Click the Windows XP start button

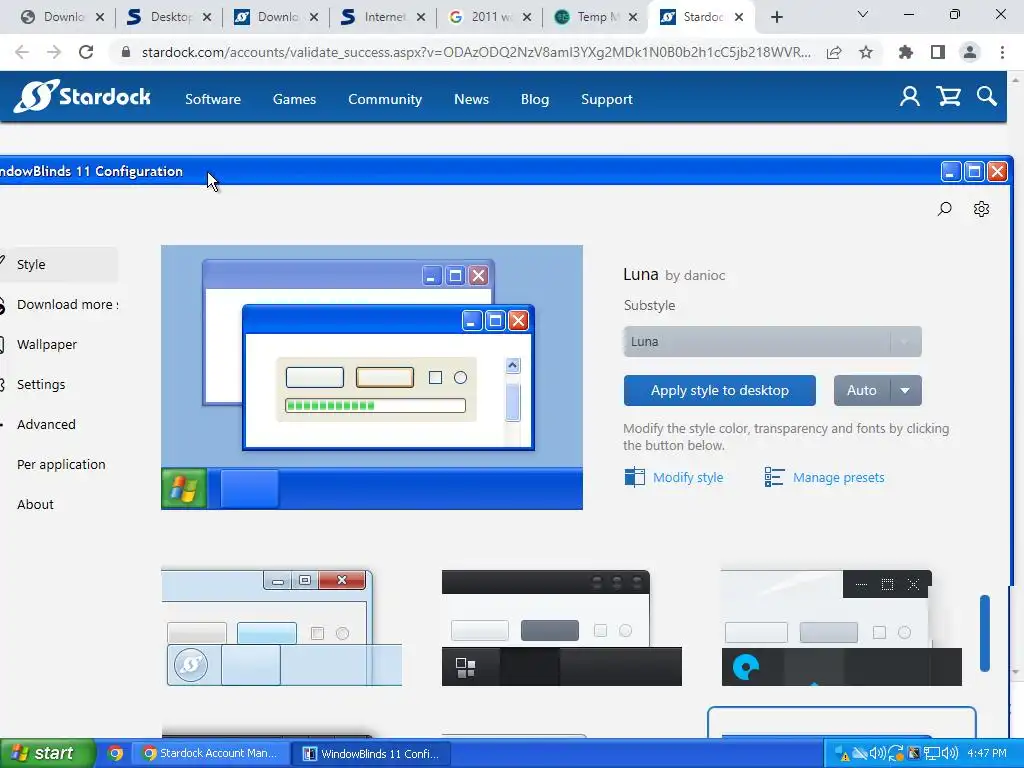[x=47, y=753]
